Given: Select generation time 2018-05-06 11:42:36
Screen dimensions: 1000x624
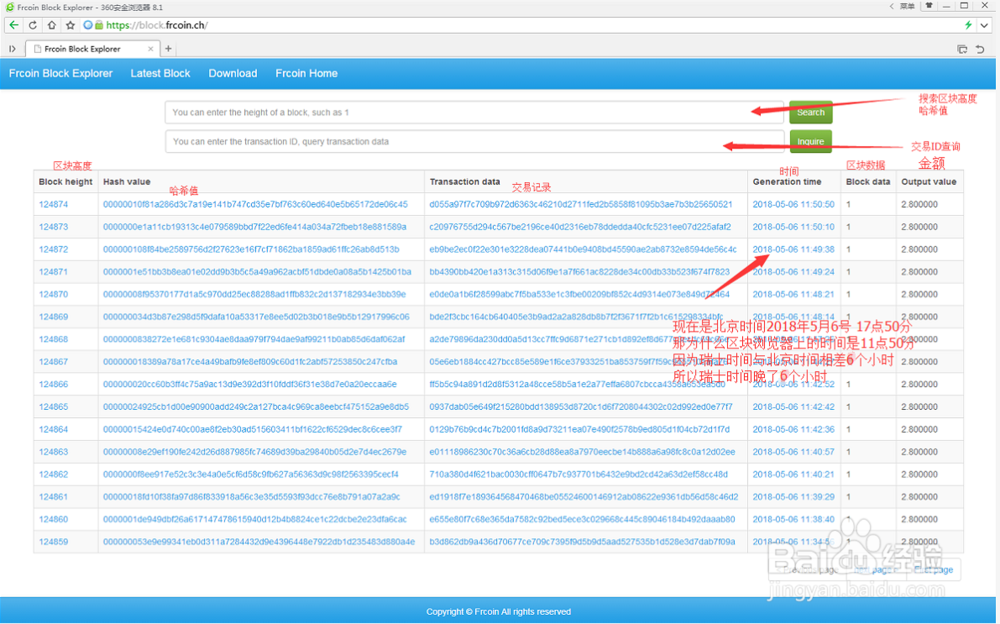Looking at the screenshot, I should (x=793, y=429).
